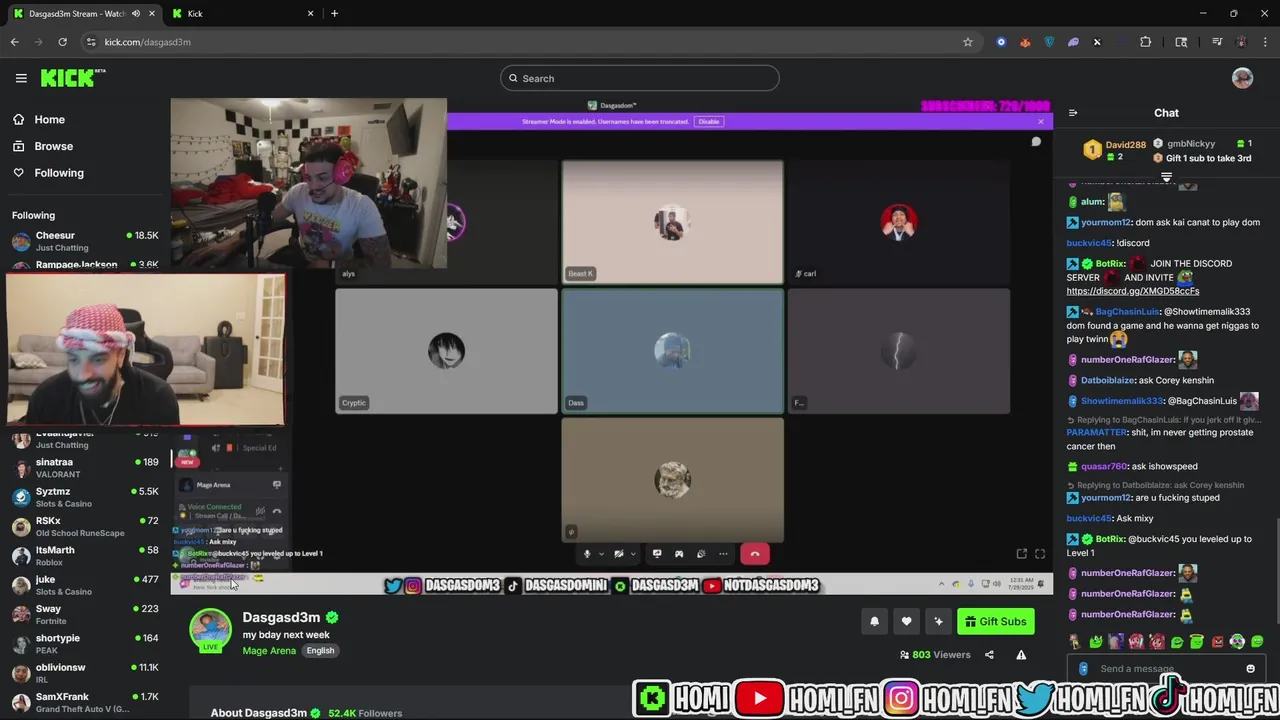Open the hamburger menu beside the Kick logo
Viewport: 1280px width, 720px height.
tap(21, 78)
